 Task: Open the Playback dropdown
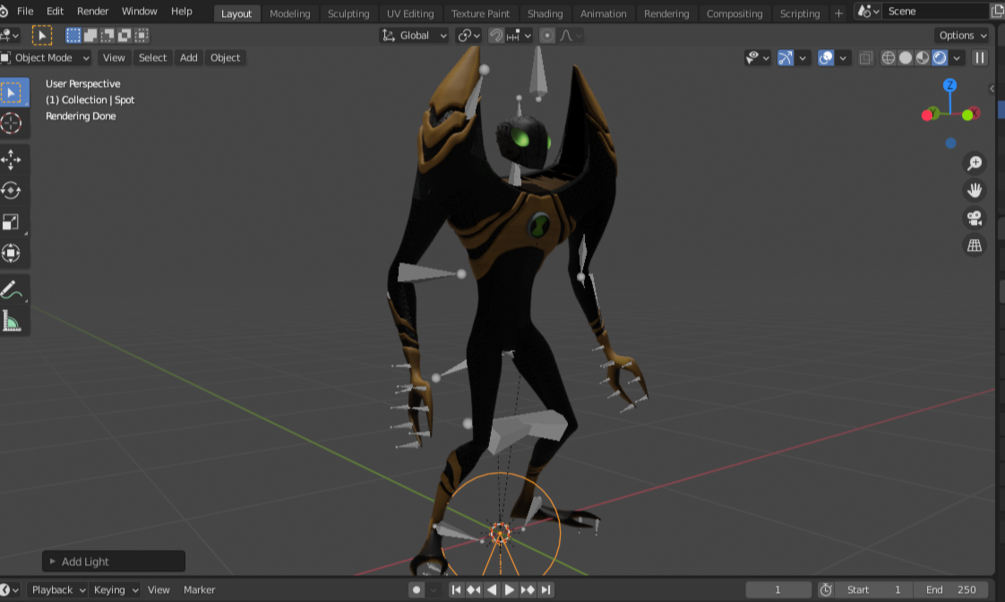(57, 590)
